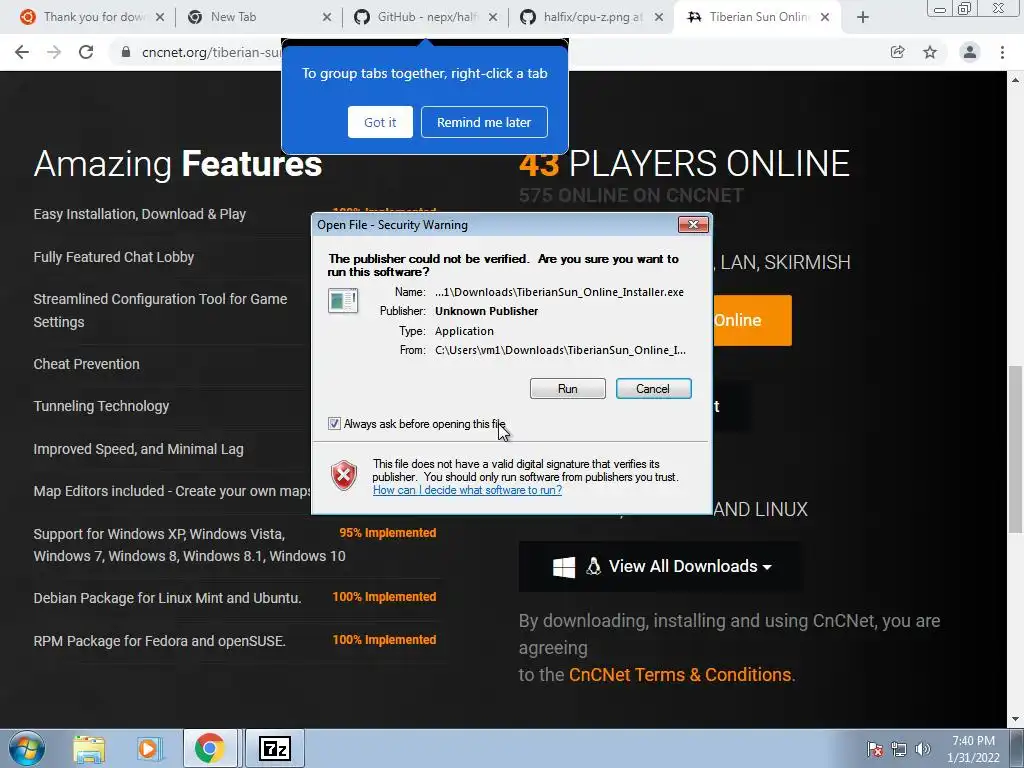The width and height of the screenshot is (1024, 768).
Task: Click 'Cheat Prevention' feature text
Action: 86,364
